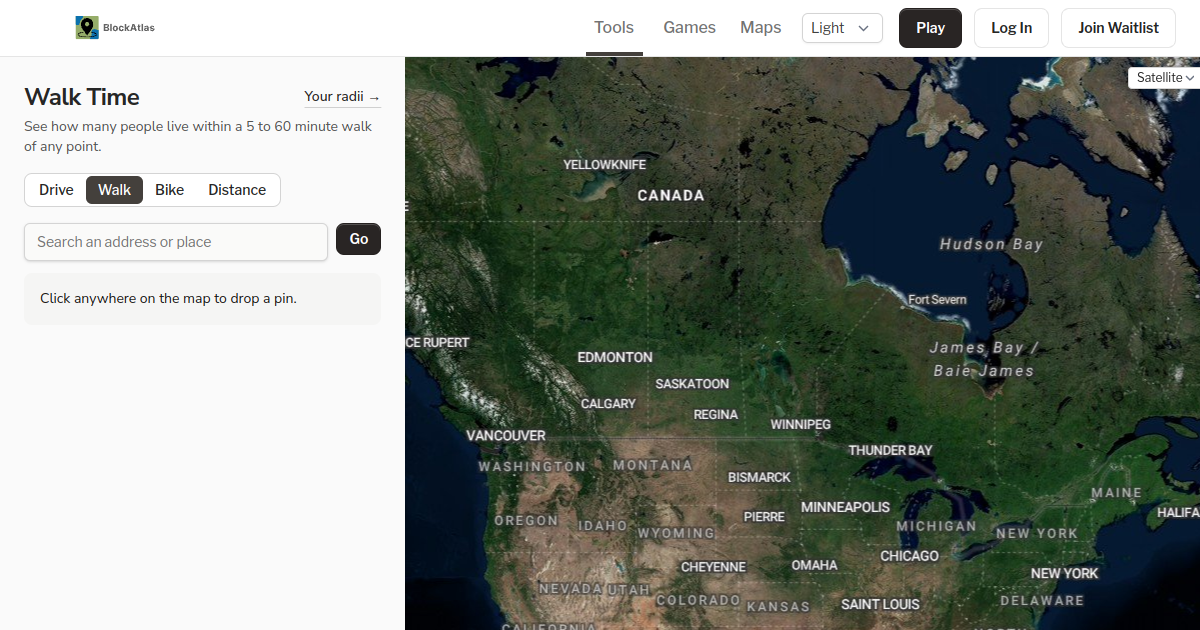Image resolution: width=1200 pixels, height=630 pixels.
Task: Drop a pin on Omaha label
Action: coord(814,565)
